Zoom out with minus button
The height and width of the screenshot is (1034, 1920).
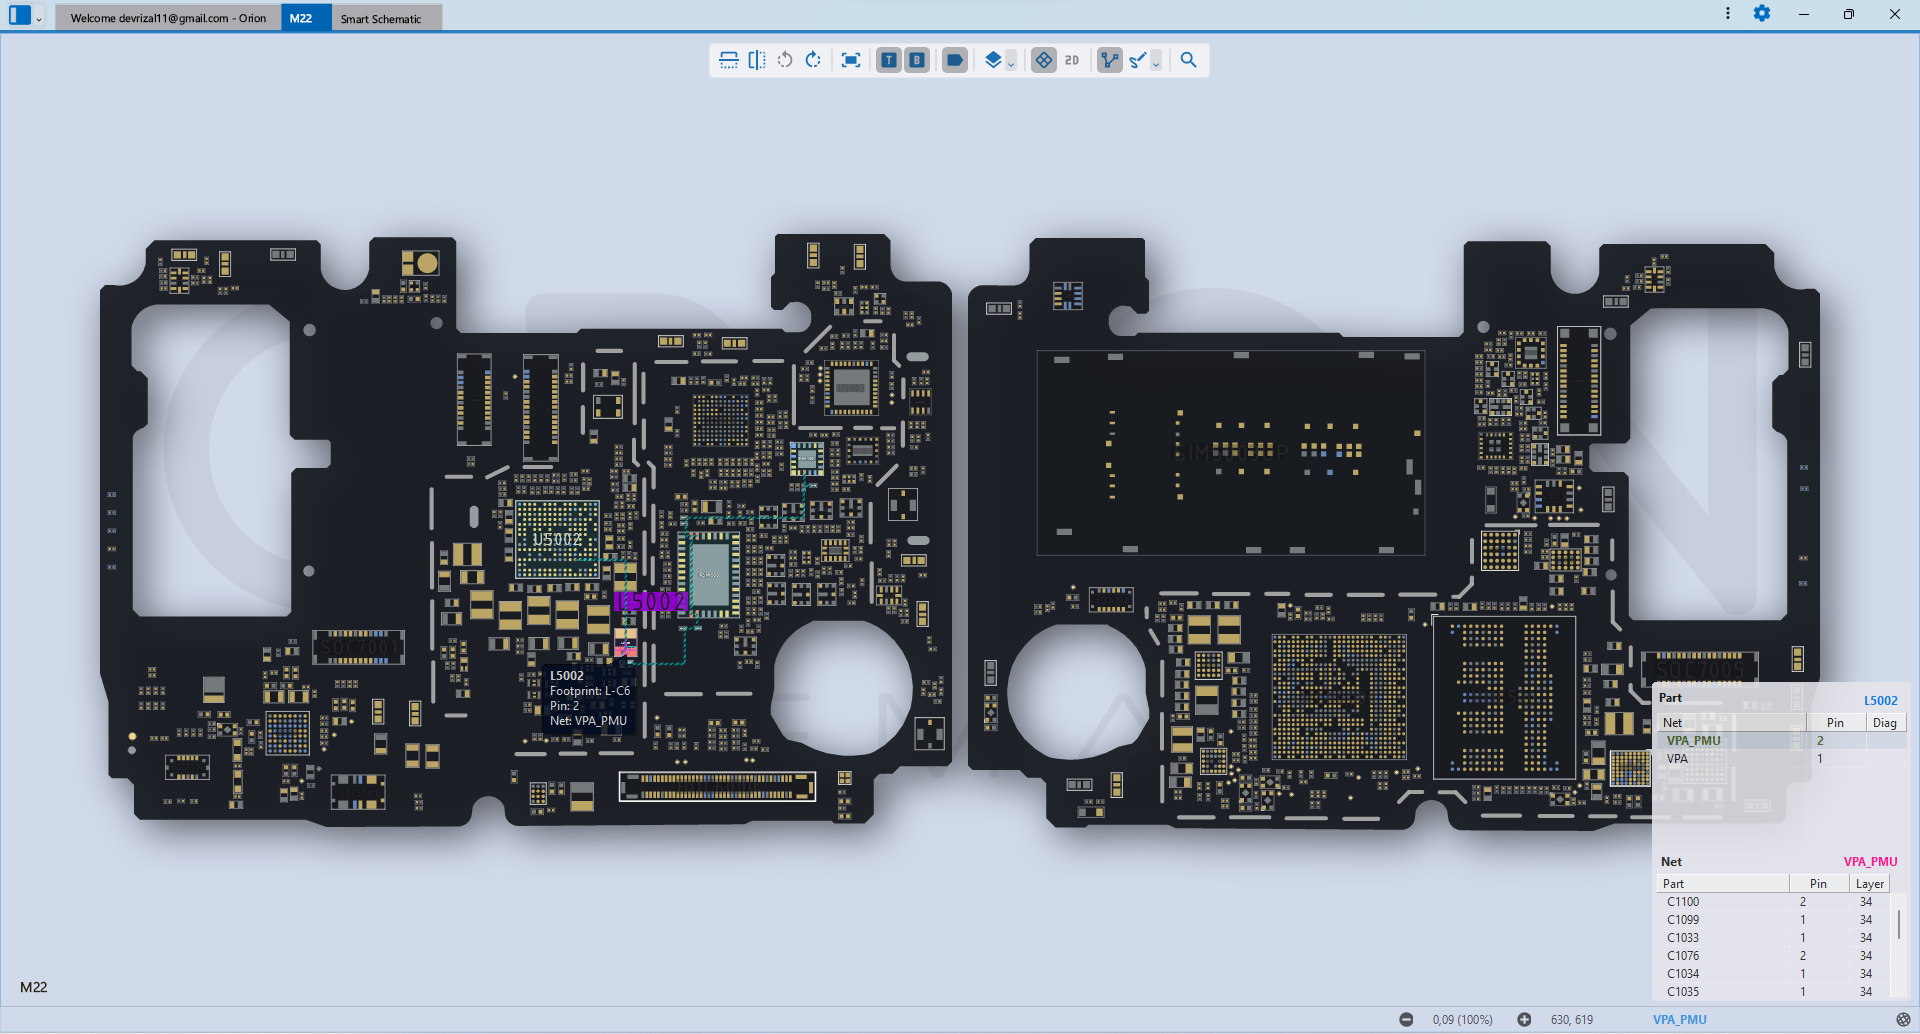(x=1406, y=1019)
